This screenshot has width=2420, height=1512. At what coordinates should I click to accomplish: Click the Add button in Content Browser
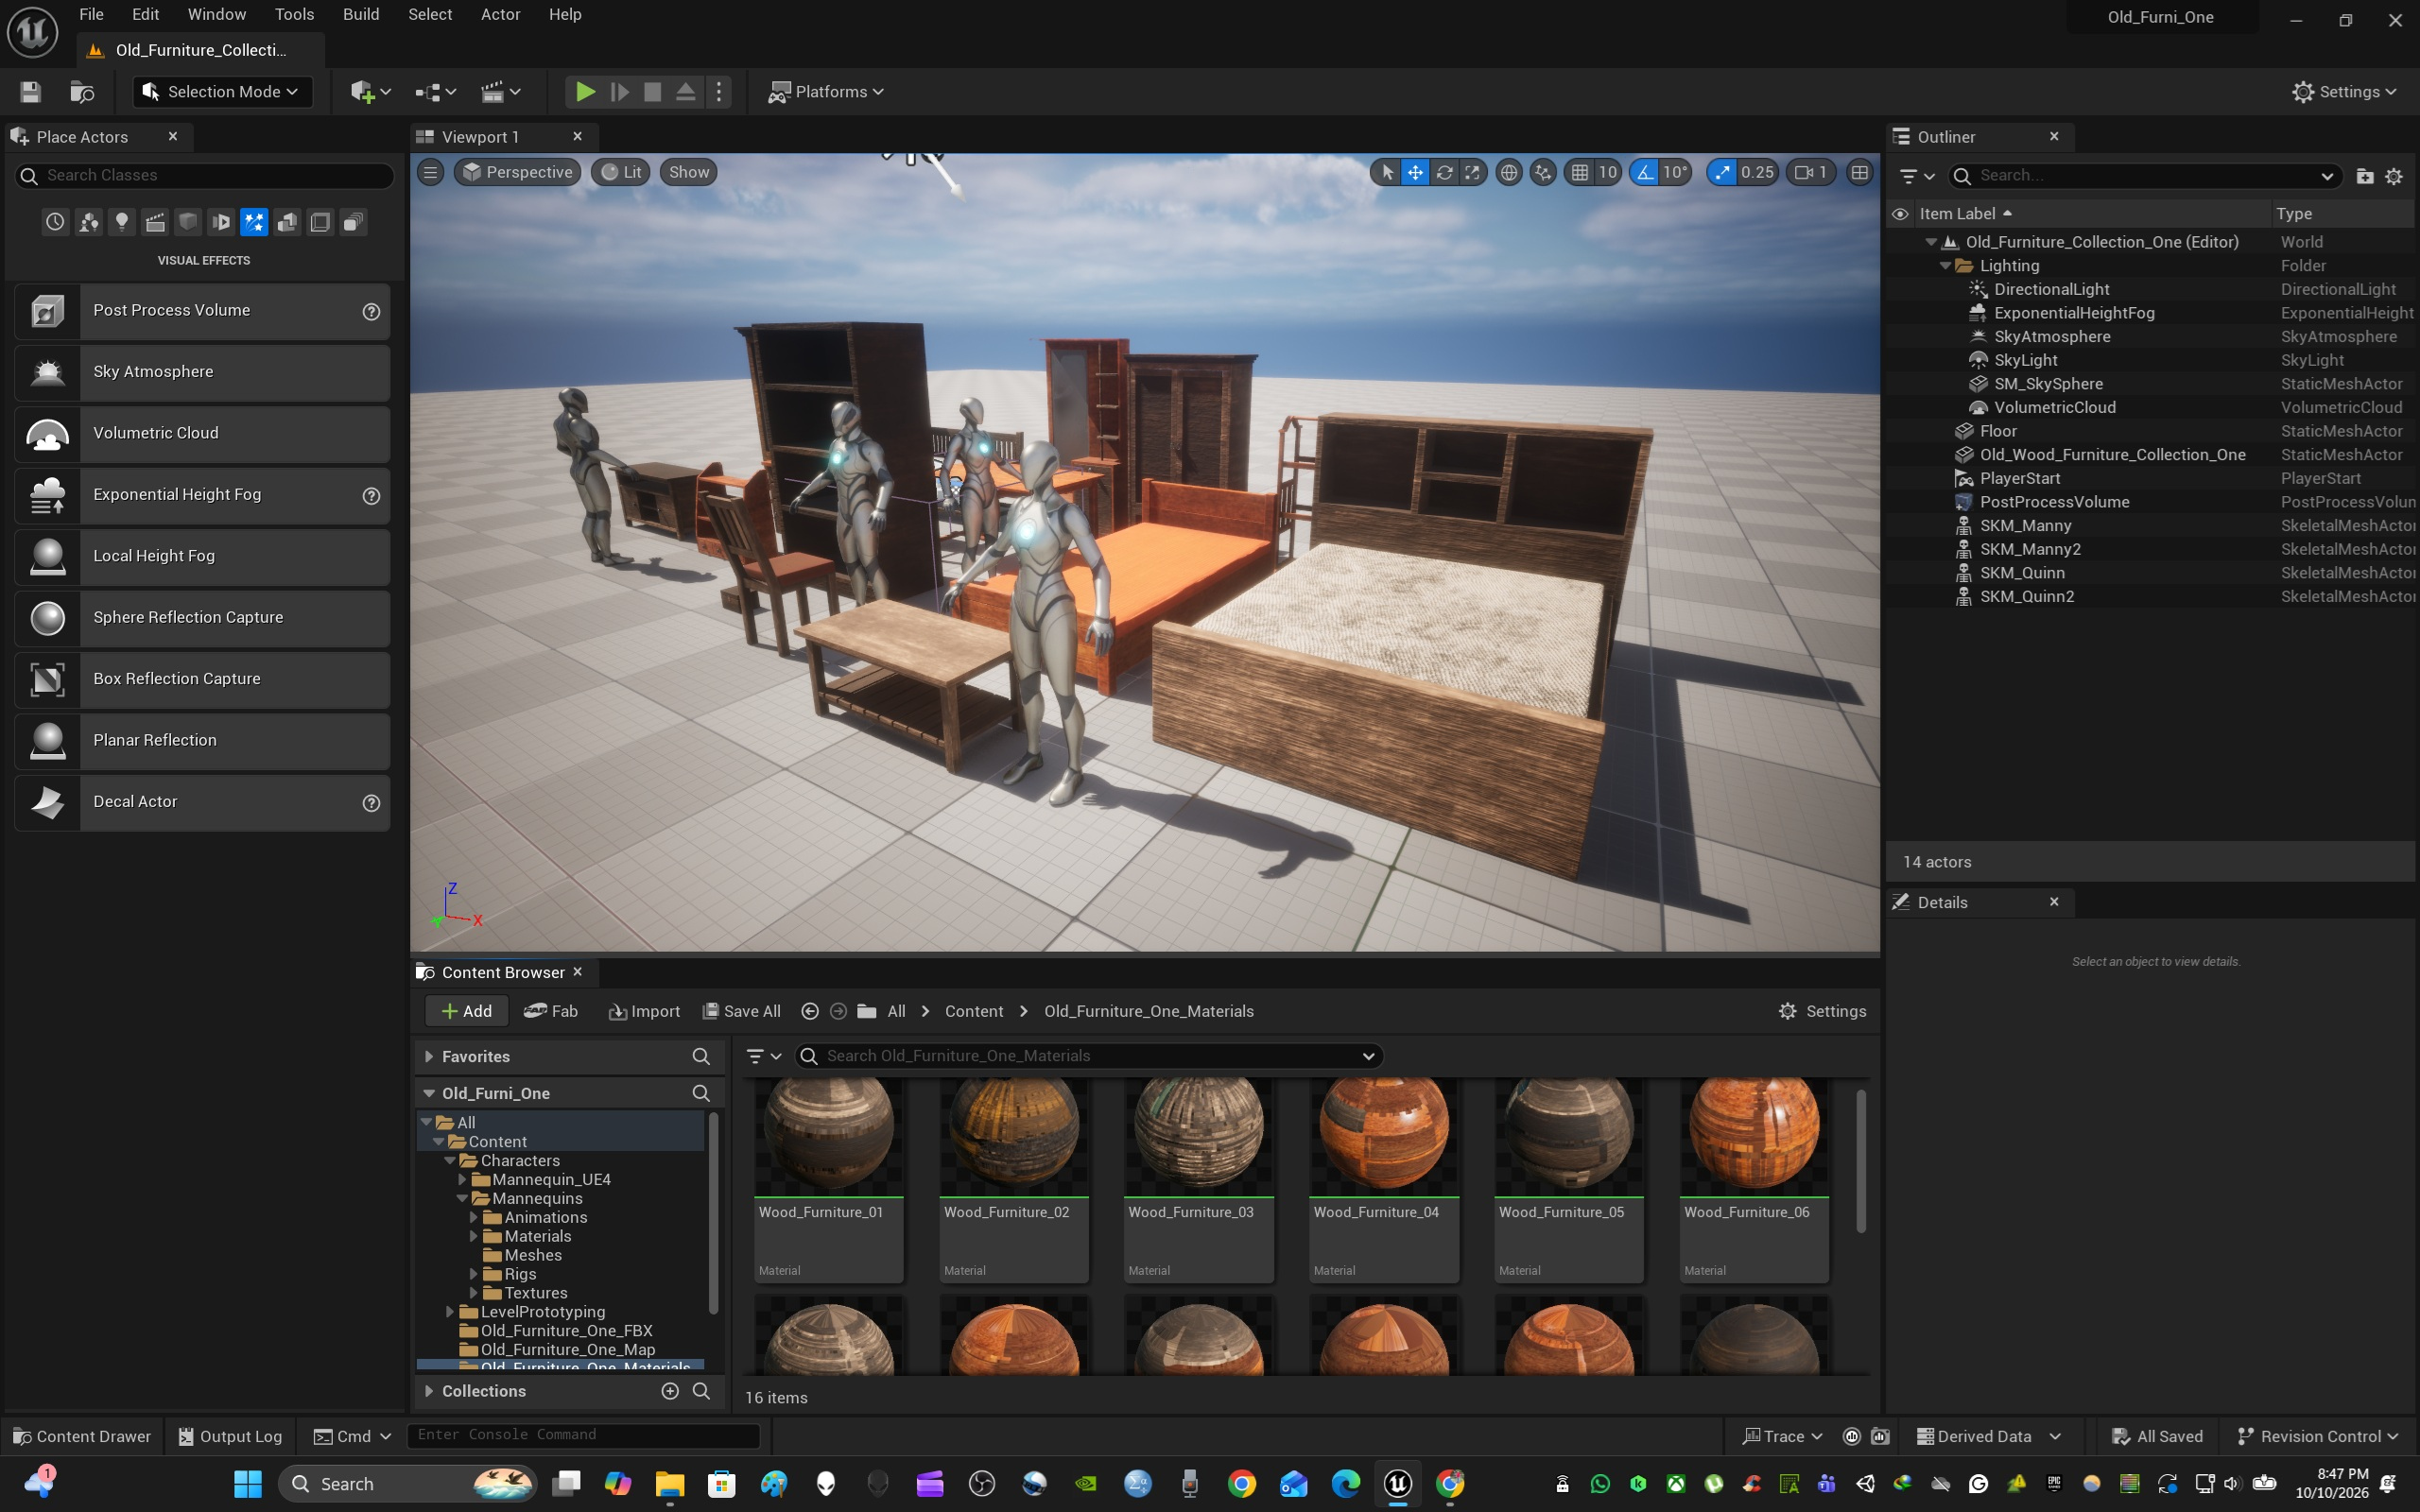pyautogui.click(x=466, y=1011)
